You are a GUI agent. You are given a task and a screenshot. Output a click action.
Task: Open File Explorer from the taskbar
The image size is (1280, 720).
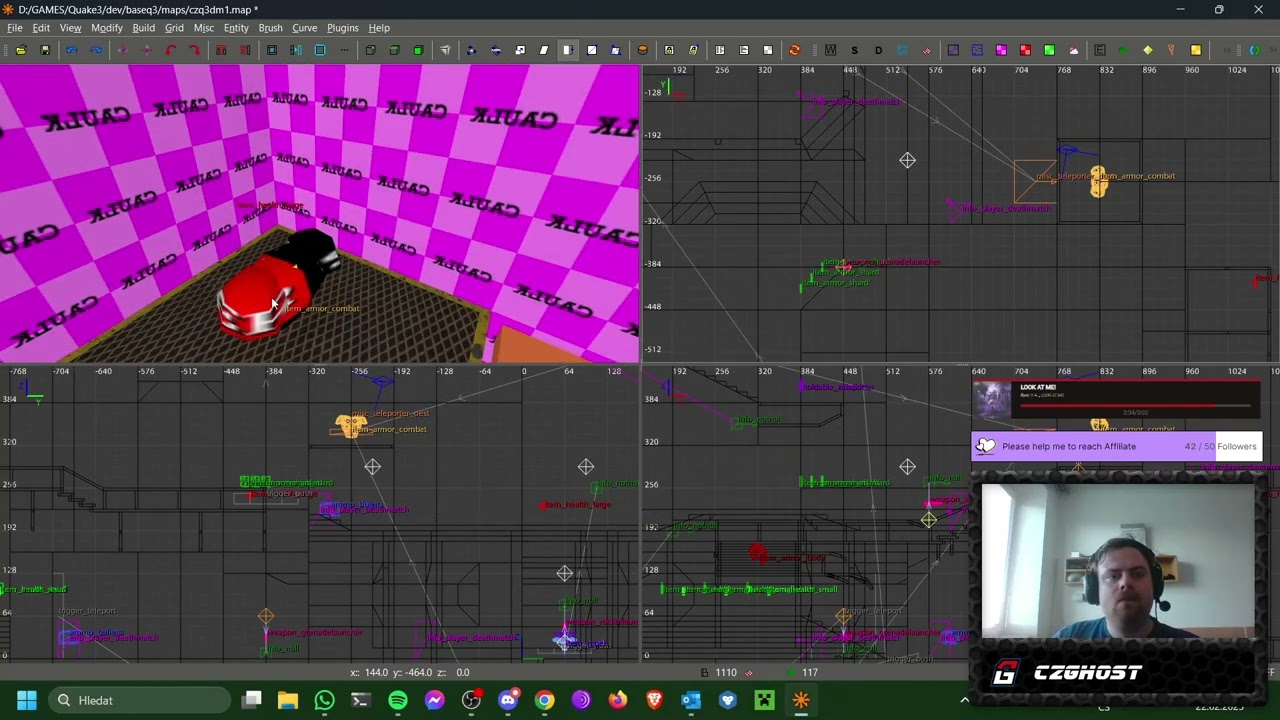point(288,700)
